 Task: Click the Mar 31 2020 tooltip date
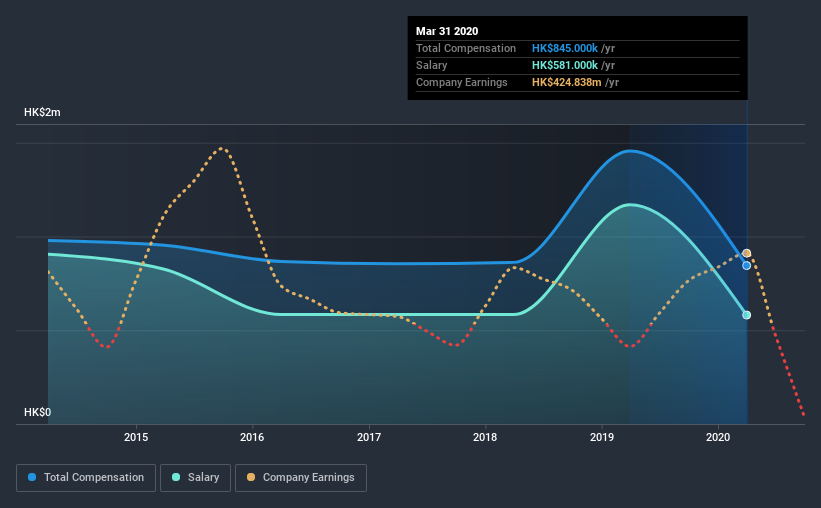point(447,31)
